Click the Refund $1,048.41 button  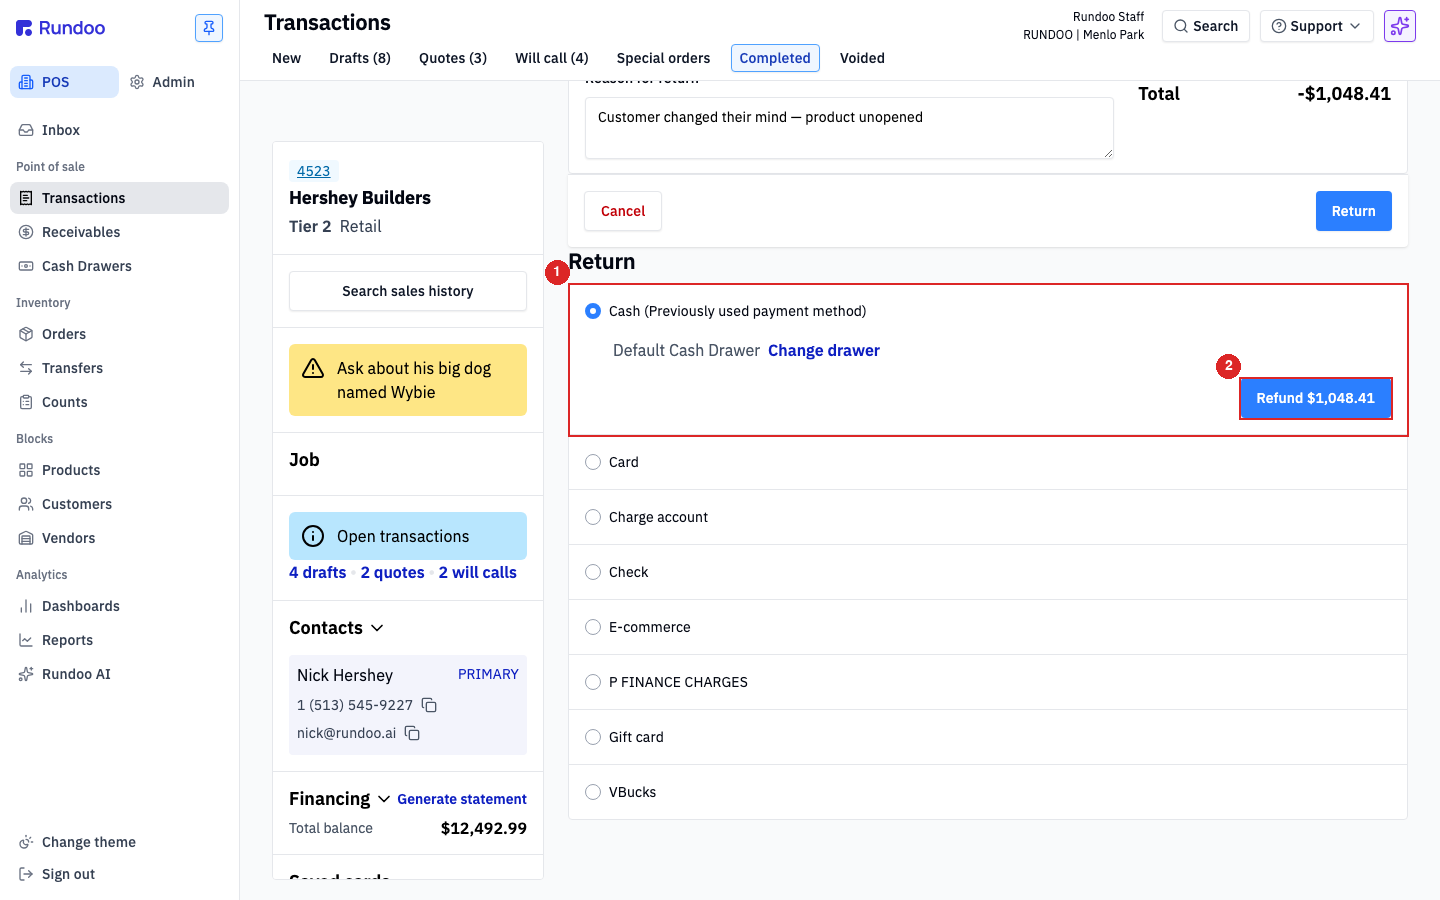coord(1315,398)
